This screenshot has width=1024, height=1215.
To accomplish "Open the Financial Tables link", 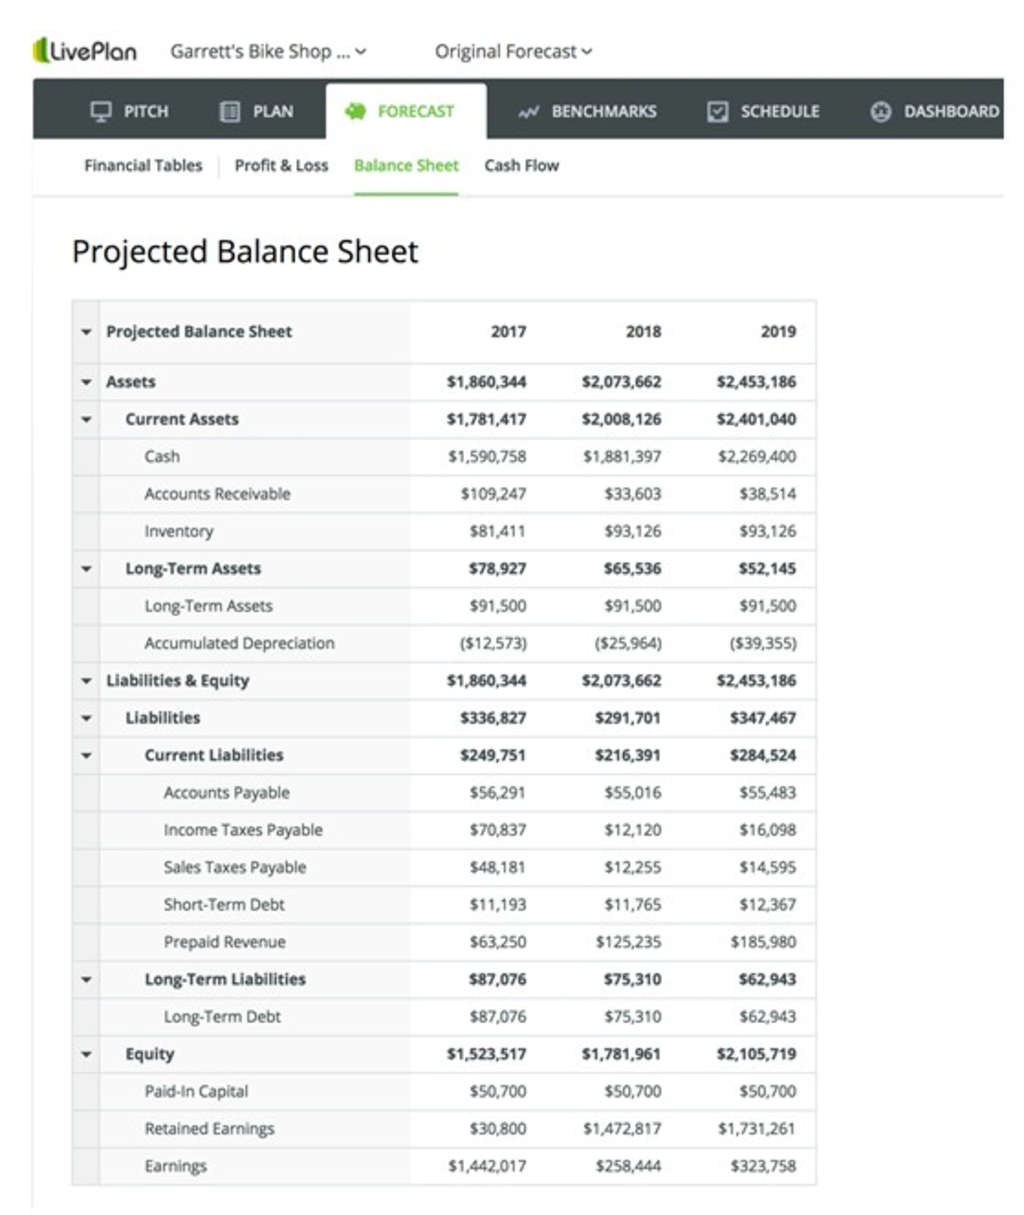I will click(x=143, y=166).
